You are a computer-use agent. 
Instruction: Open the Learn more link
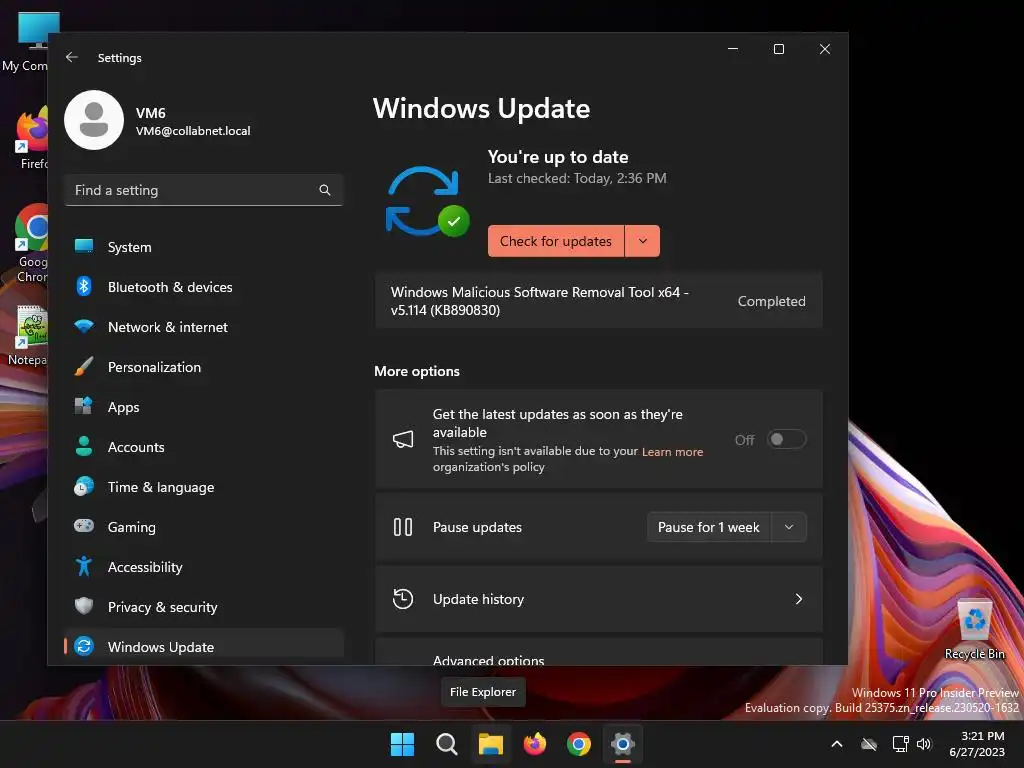tap(672, 452)
